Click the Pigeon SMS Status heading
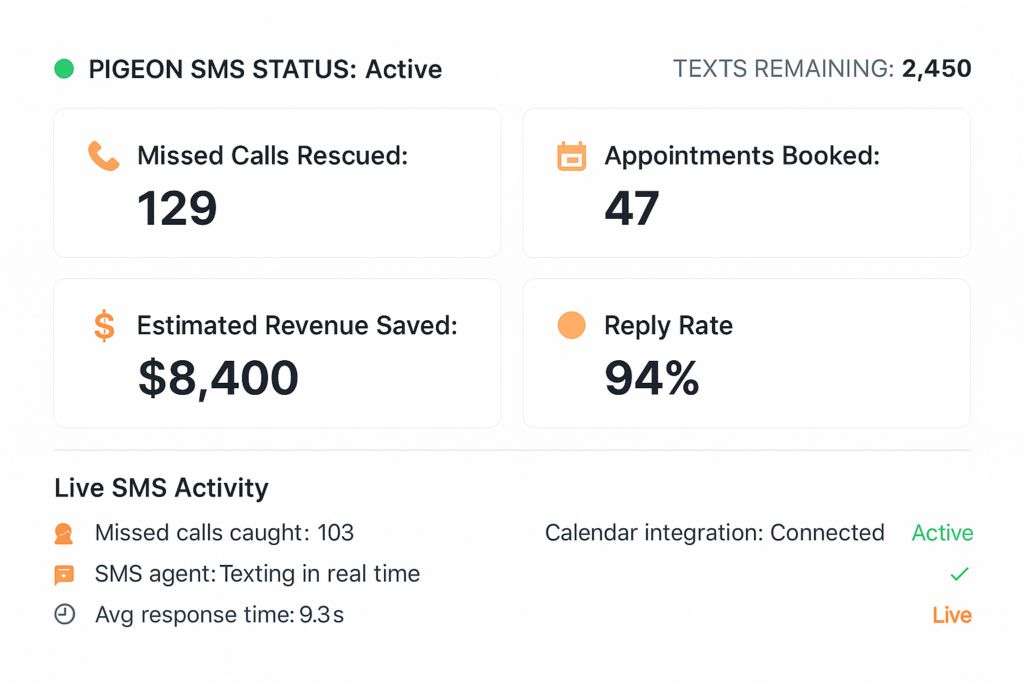This screenshot has height=683, width=1024. [x=265, y=69]
